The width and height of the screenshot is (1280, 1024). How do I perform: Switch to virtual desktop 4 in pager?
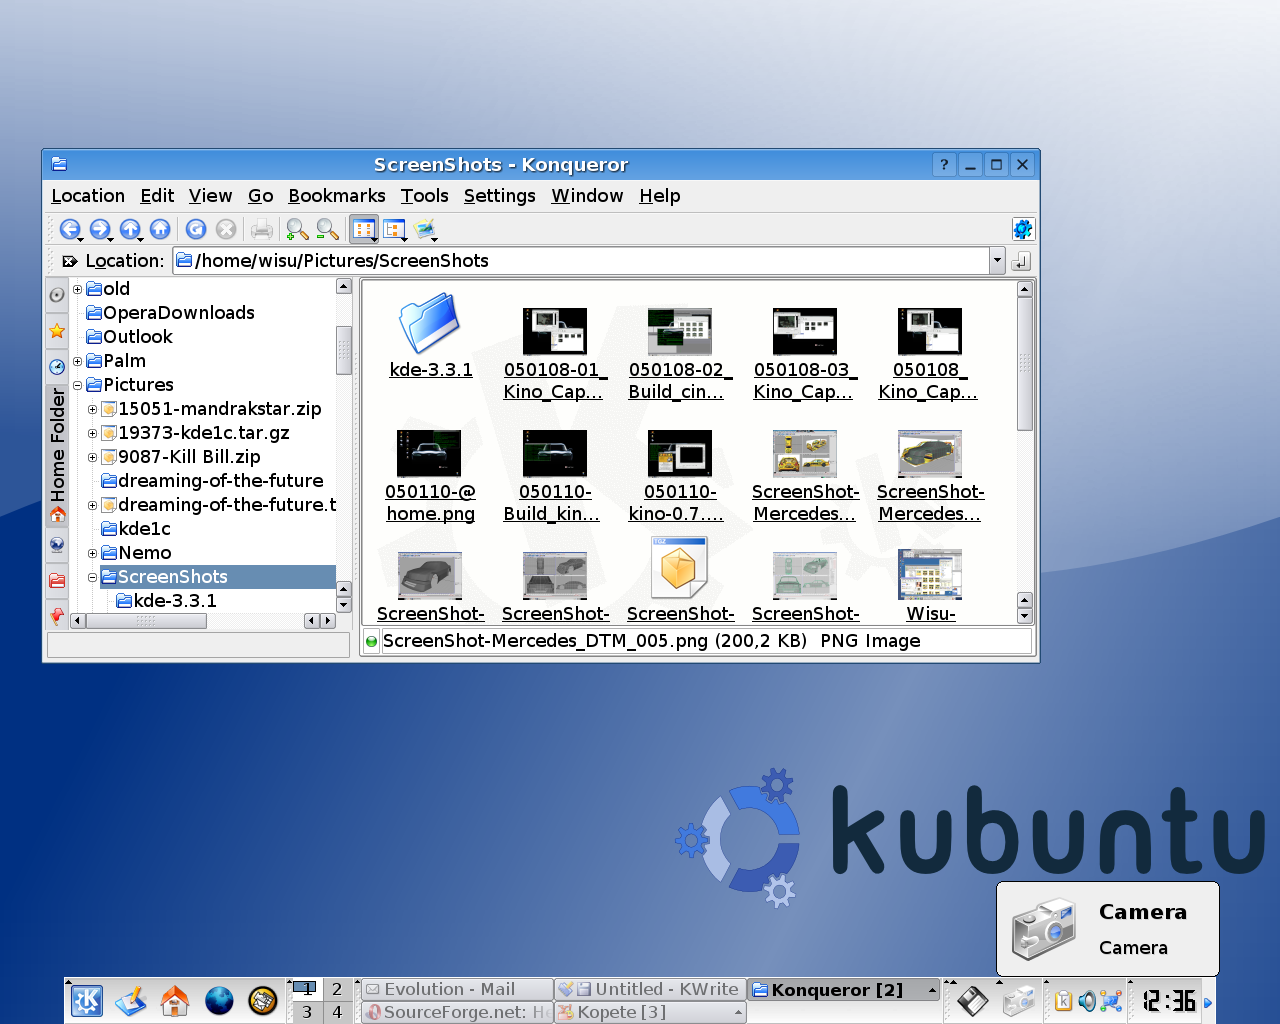point(337,1012)
